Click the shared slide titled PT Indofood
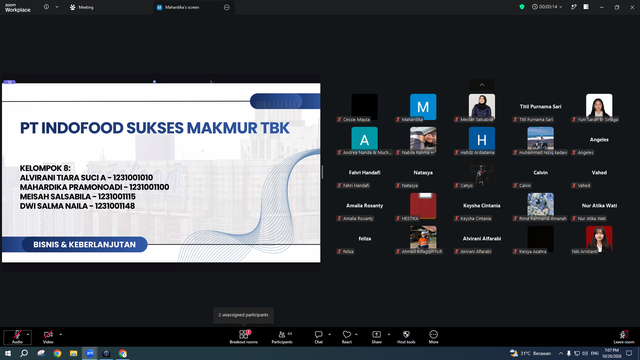The image size is (640, 360). [x=161, y=173]
